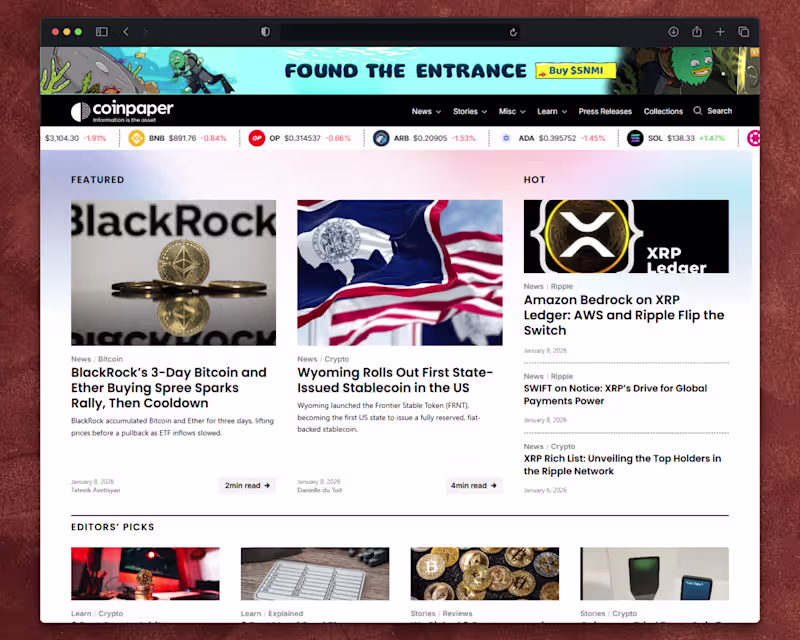800x640 pixels.
Task: Open the Collections menu item
Action: [663, 111]
